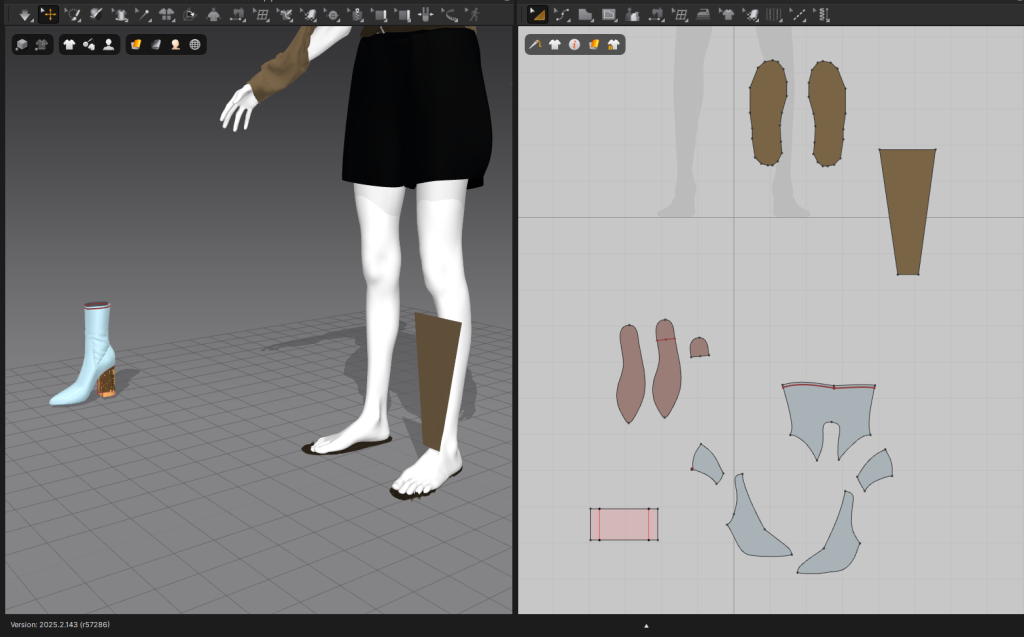Select the walking avatar animation icon
Image resolution: width=1024 pixels, height=637 pixels.
[474, 15]
